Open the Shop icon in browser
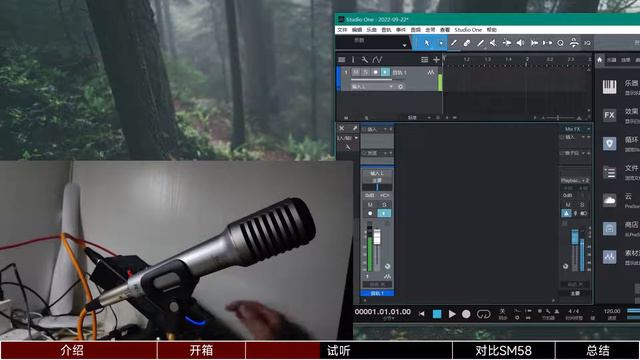 (609, 229)
